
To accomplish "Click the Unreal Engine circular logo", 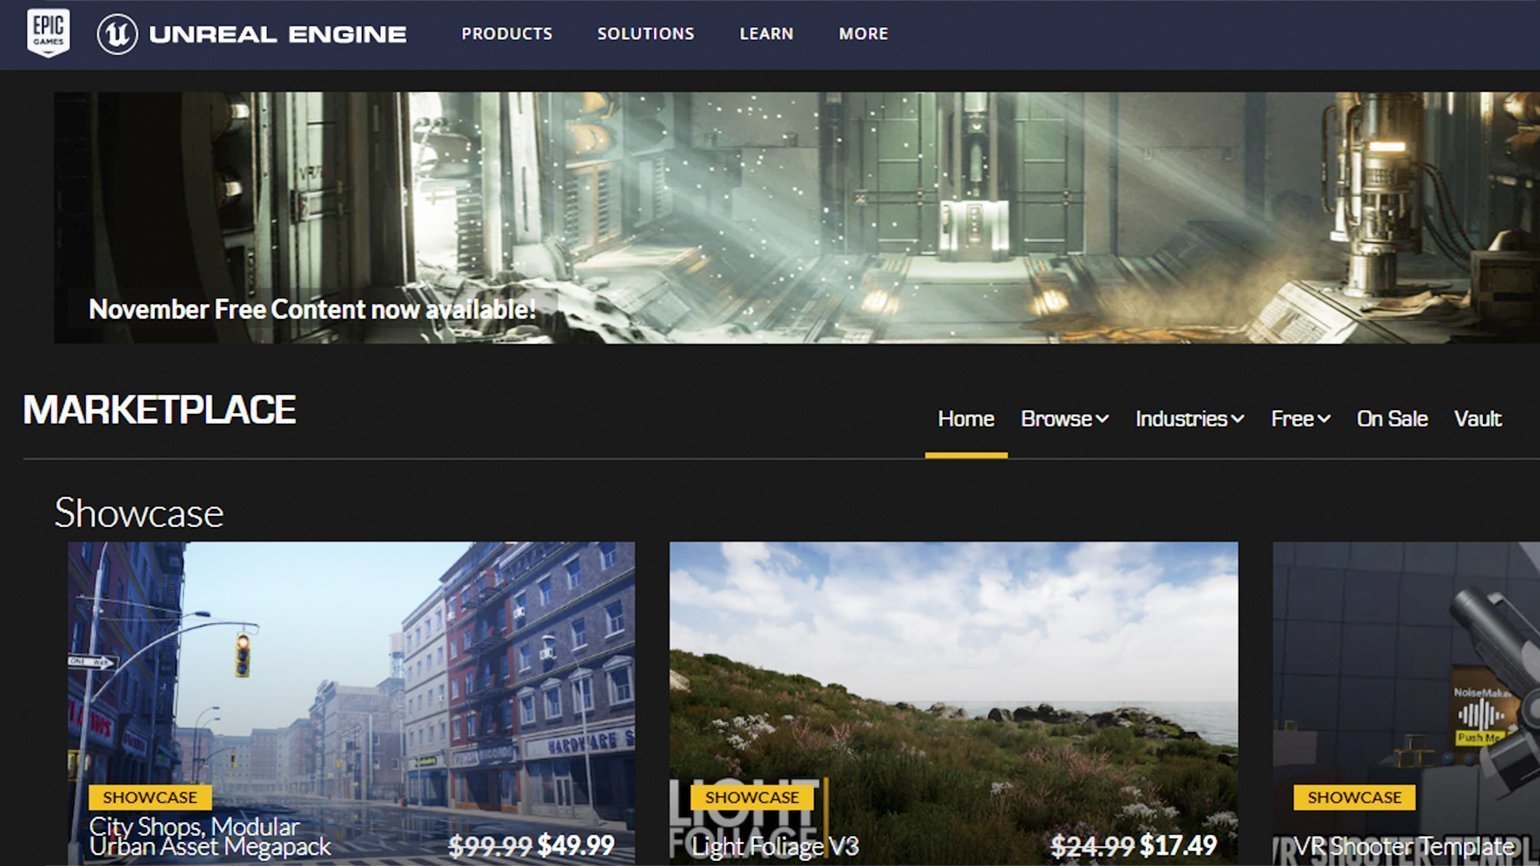I will (x=117, y=34).
